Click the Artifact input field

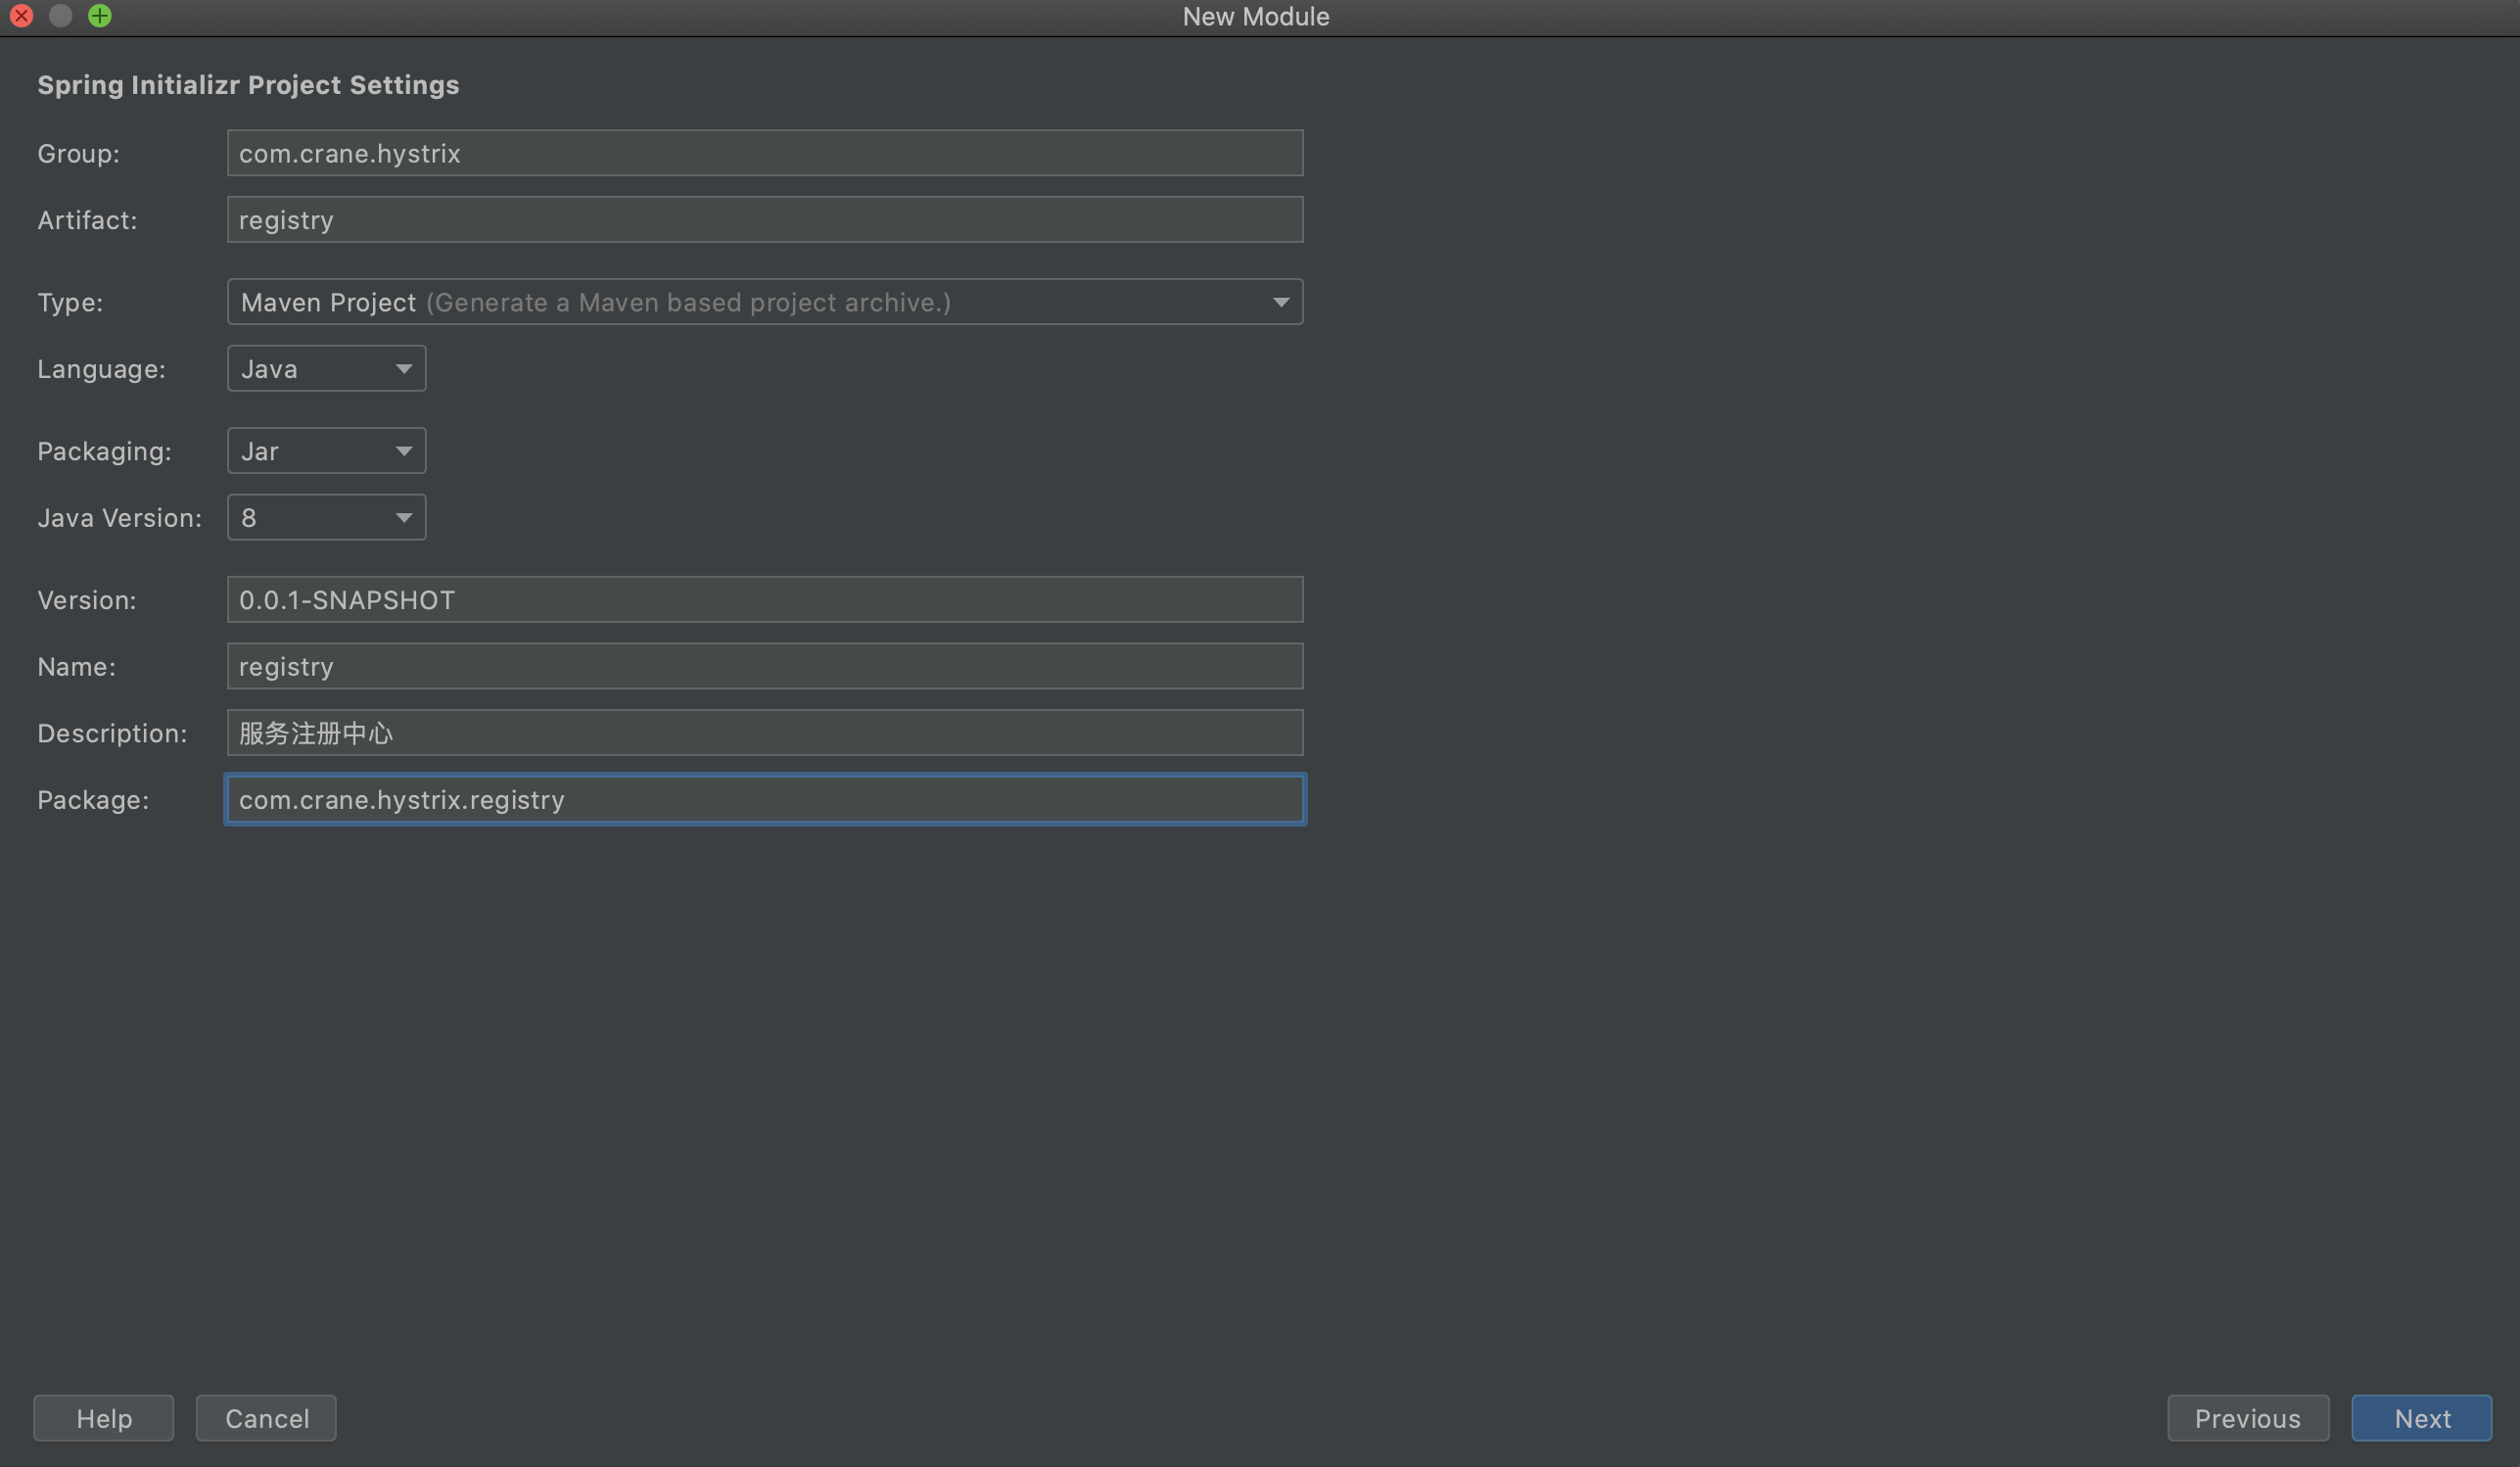click(x=764, y=220)
